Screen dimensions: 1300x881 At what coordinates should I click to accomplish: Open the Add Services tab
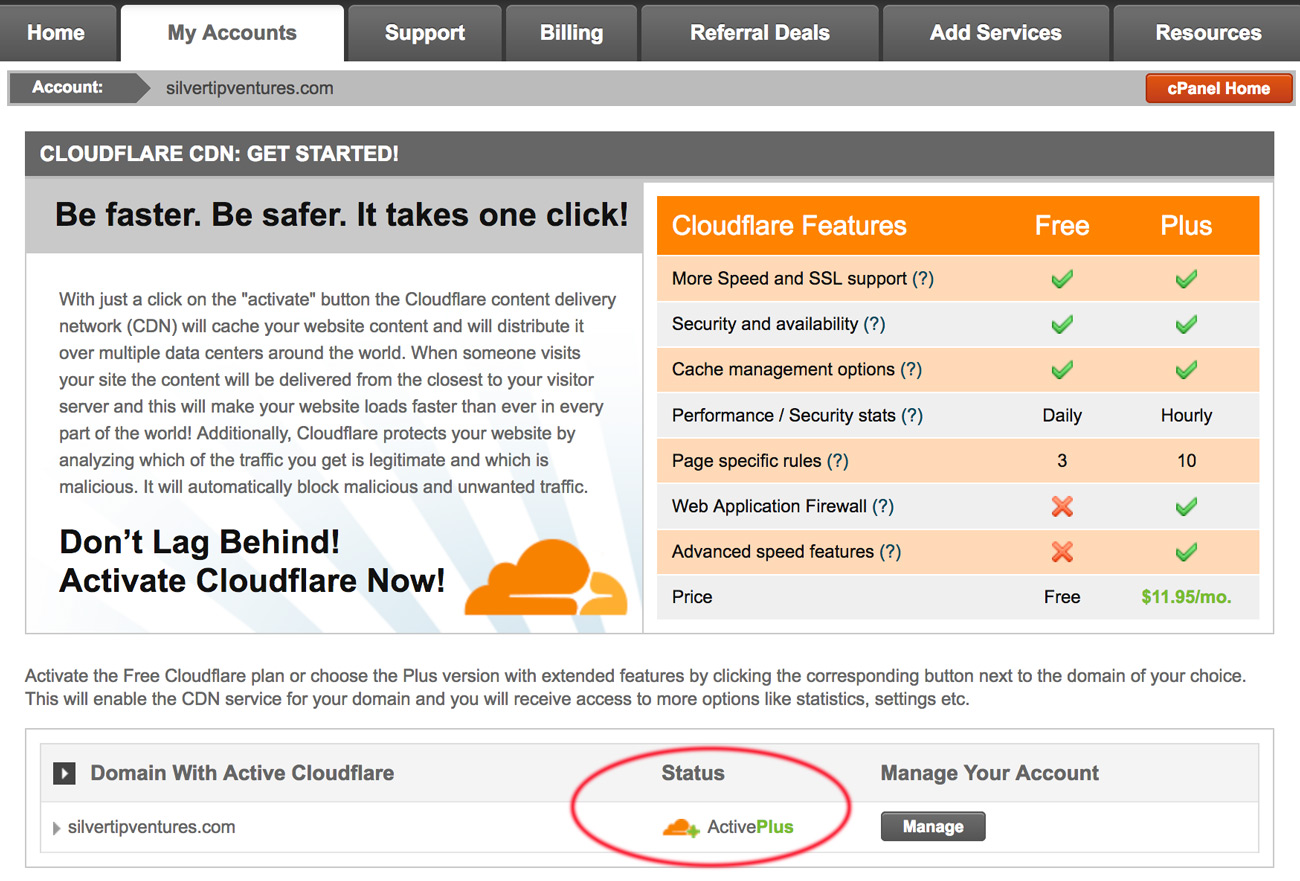(996, 32)
